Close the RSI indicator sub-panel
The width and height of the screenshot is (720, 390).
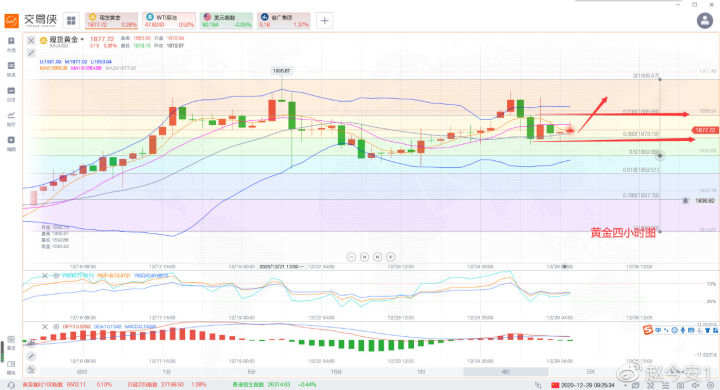[45, 276]
